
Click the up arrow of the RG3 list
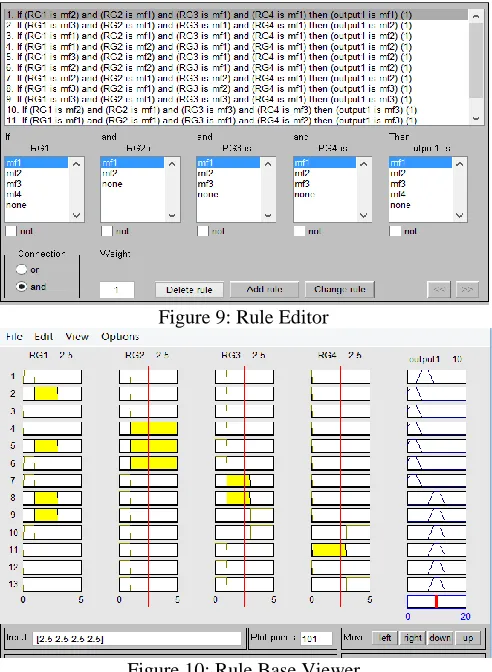pos(268,164)
